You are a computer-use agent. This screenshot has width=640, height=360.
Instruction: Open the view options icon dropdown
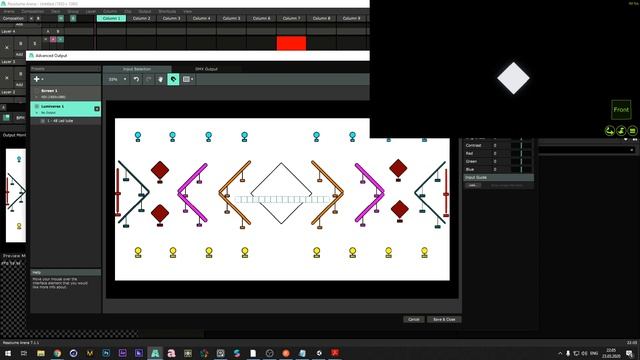pyautogui.click(x=188, y=79)
